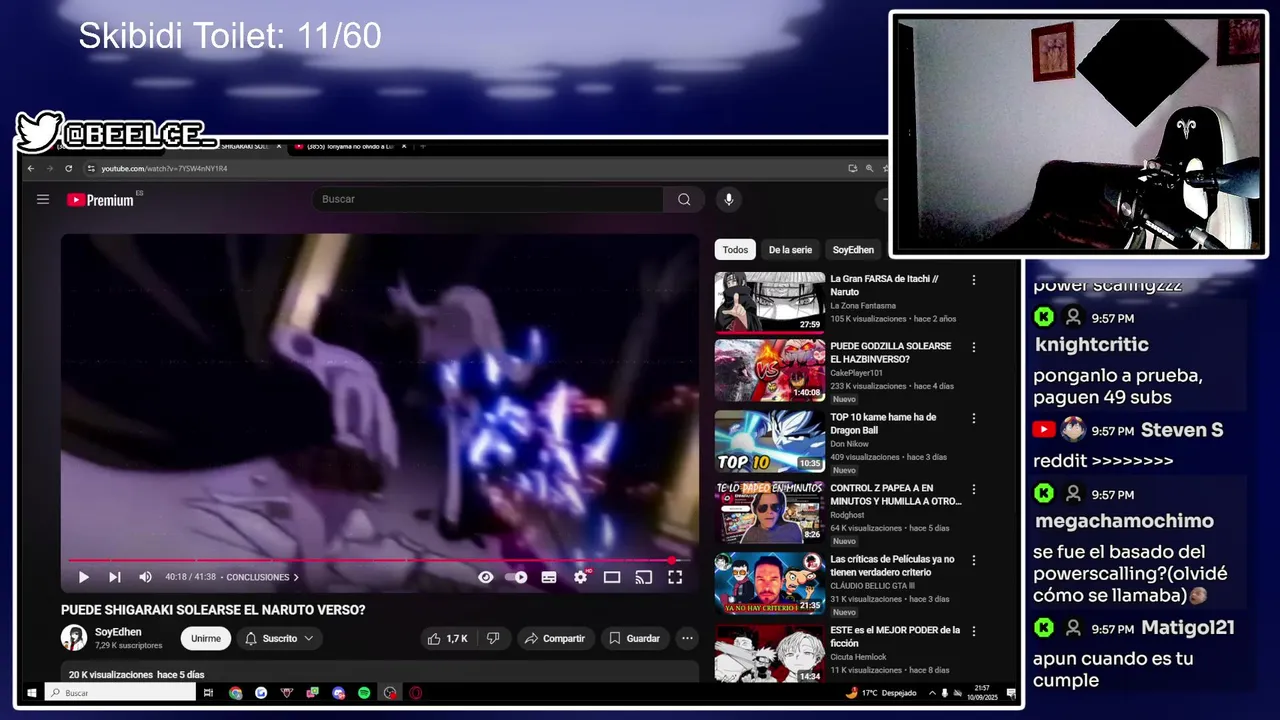Open a new browser tab with plus
Image resolution: width=1280 pixels, height=720 pixels.
tap(422, 147)
